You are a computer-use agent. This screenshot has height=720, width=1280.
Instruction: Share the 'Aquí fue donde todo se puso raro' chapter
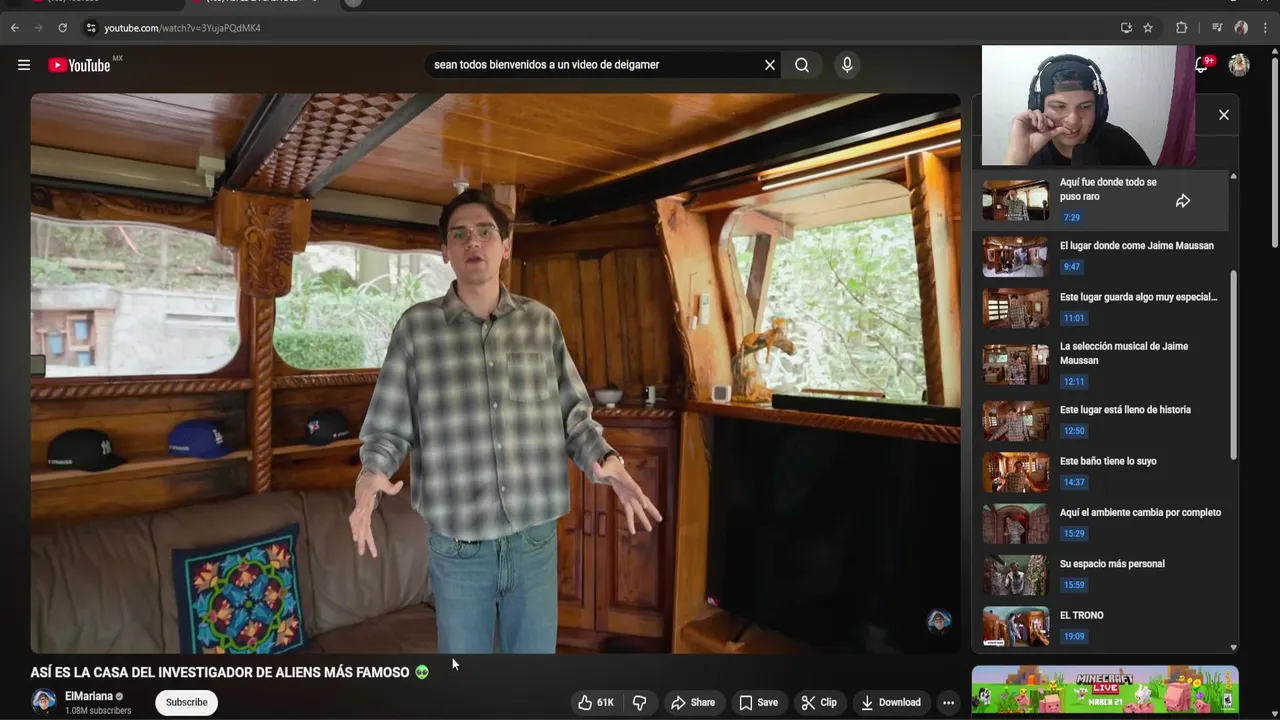coord(1183,201)
